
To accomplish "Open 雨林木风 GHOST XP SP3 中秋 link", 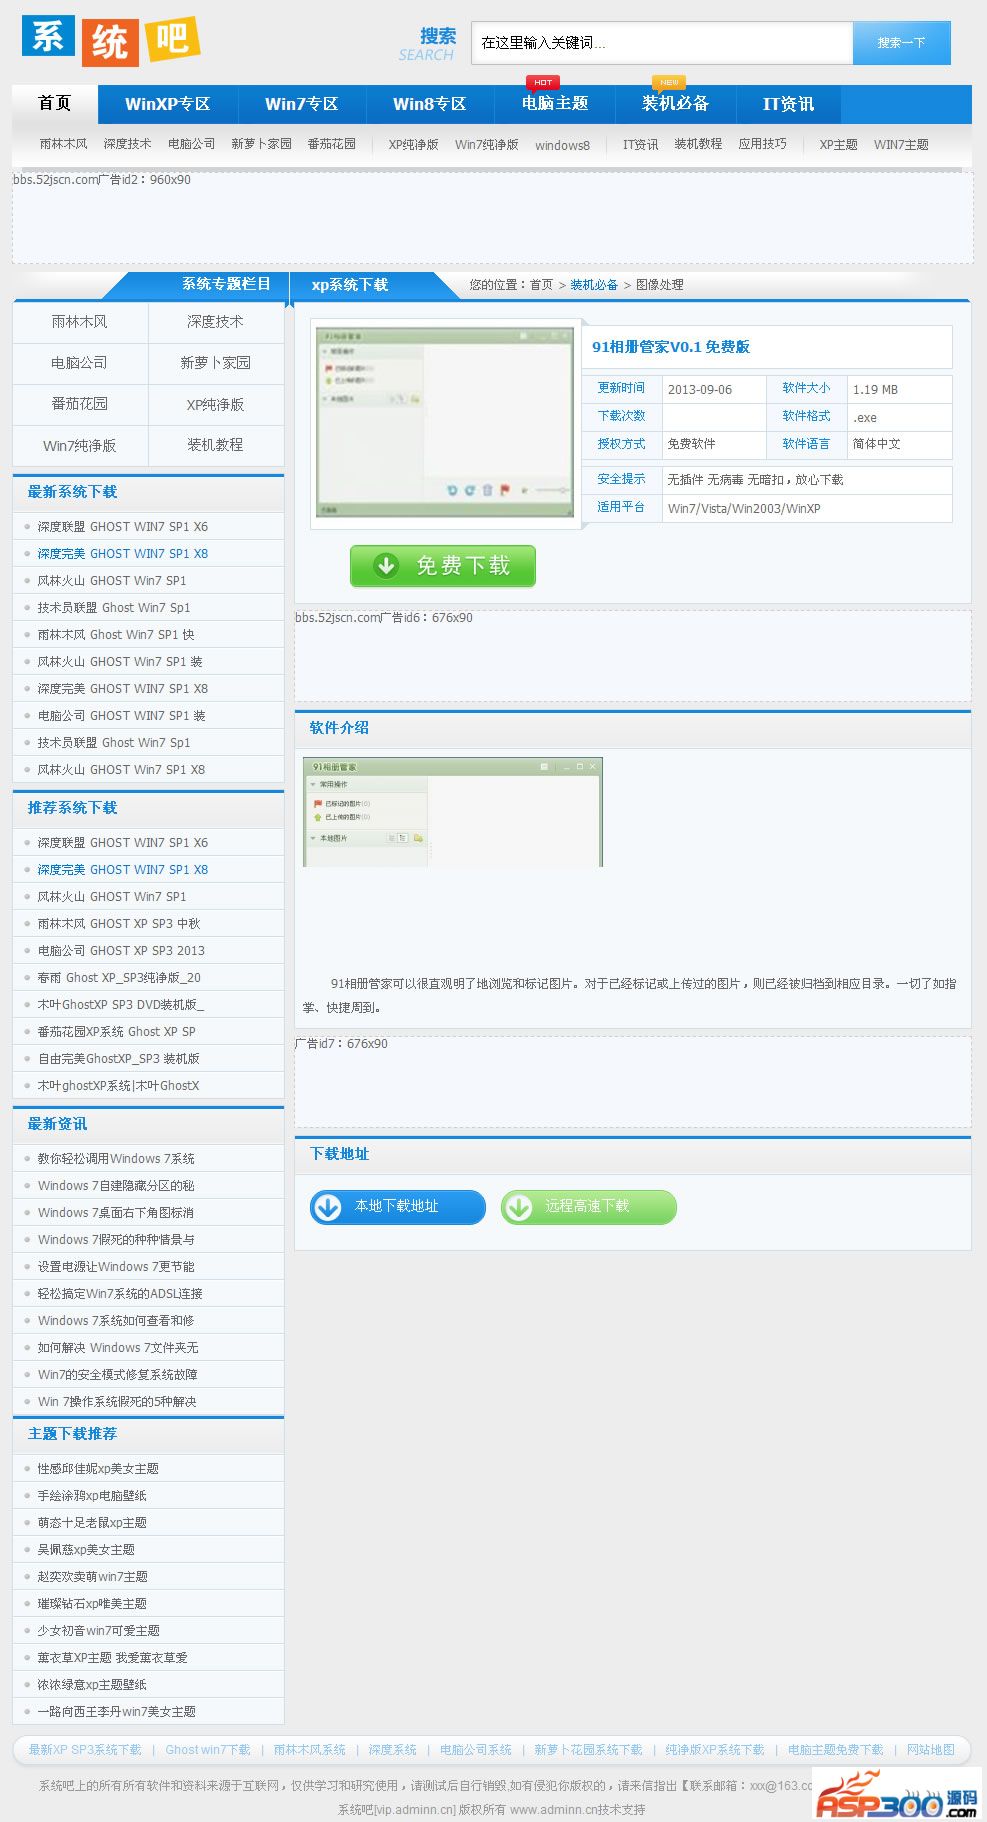I will pos(119,924).
